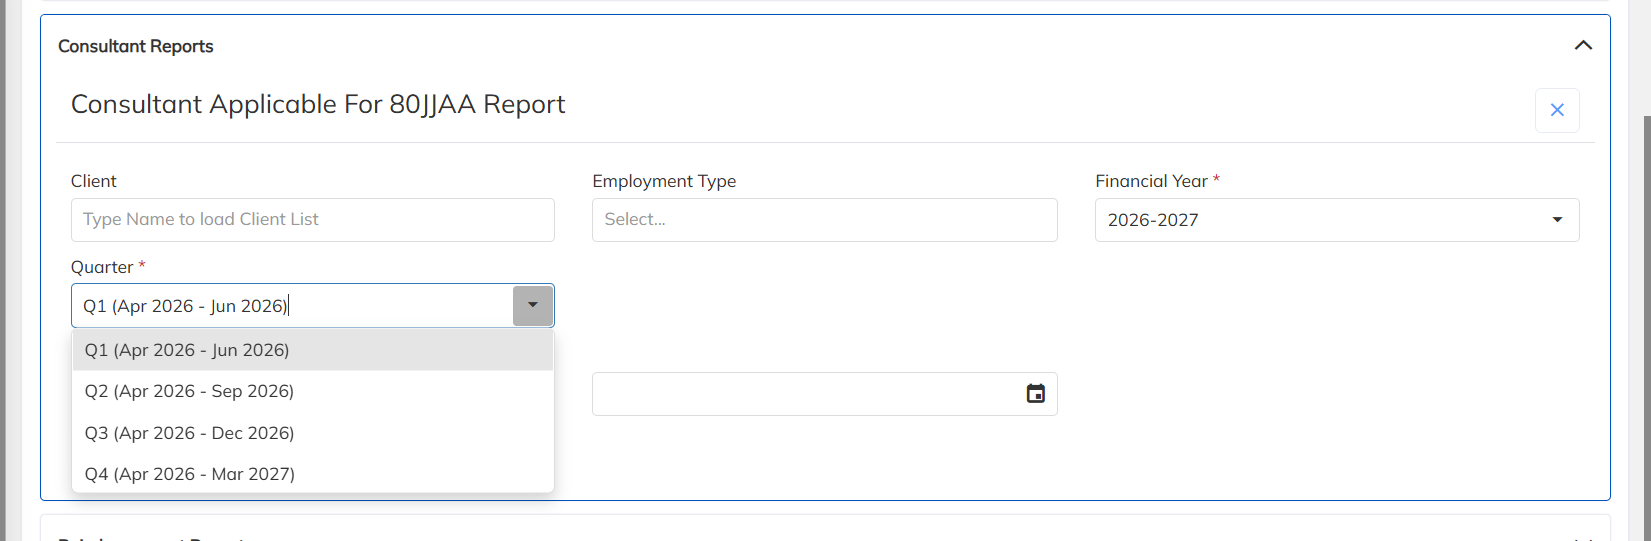Click inside the Quarter text input
1651x541 pixels.
[x=292, y=306]
